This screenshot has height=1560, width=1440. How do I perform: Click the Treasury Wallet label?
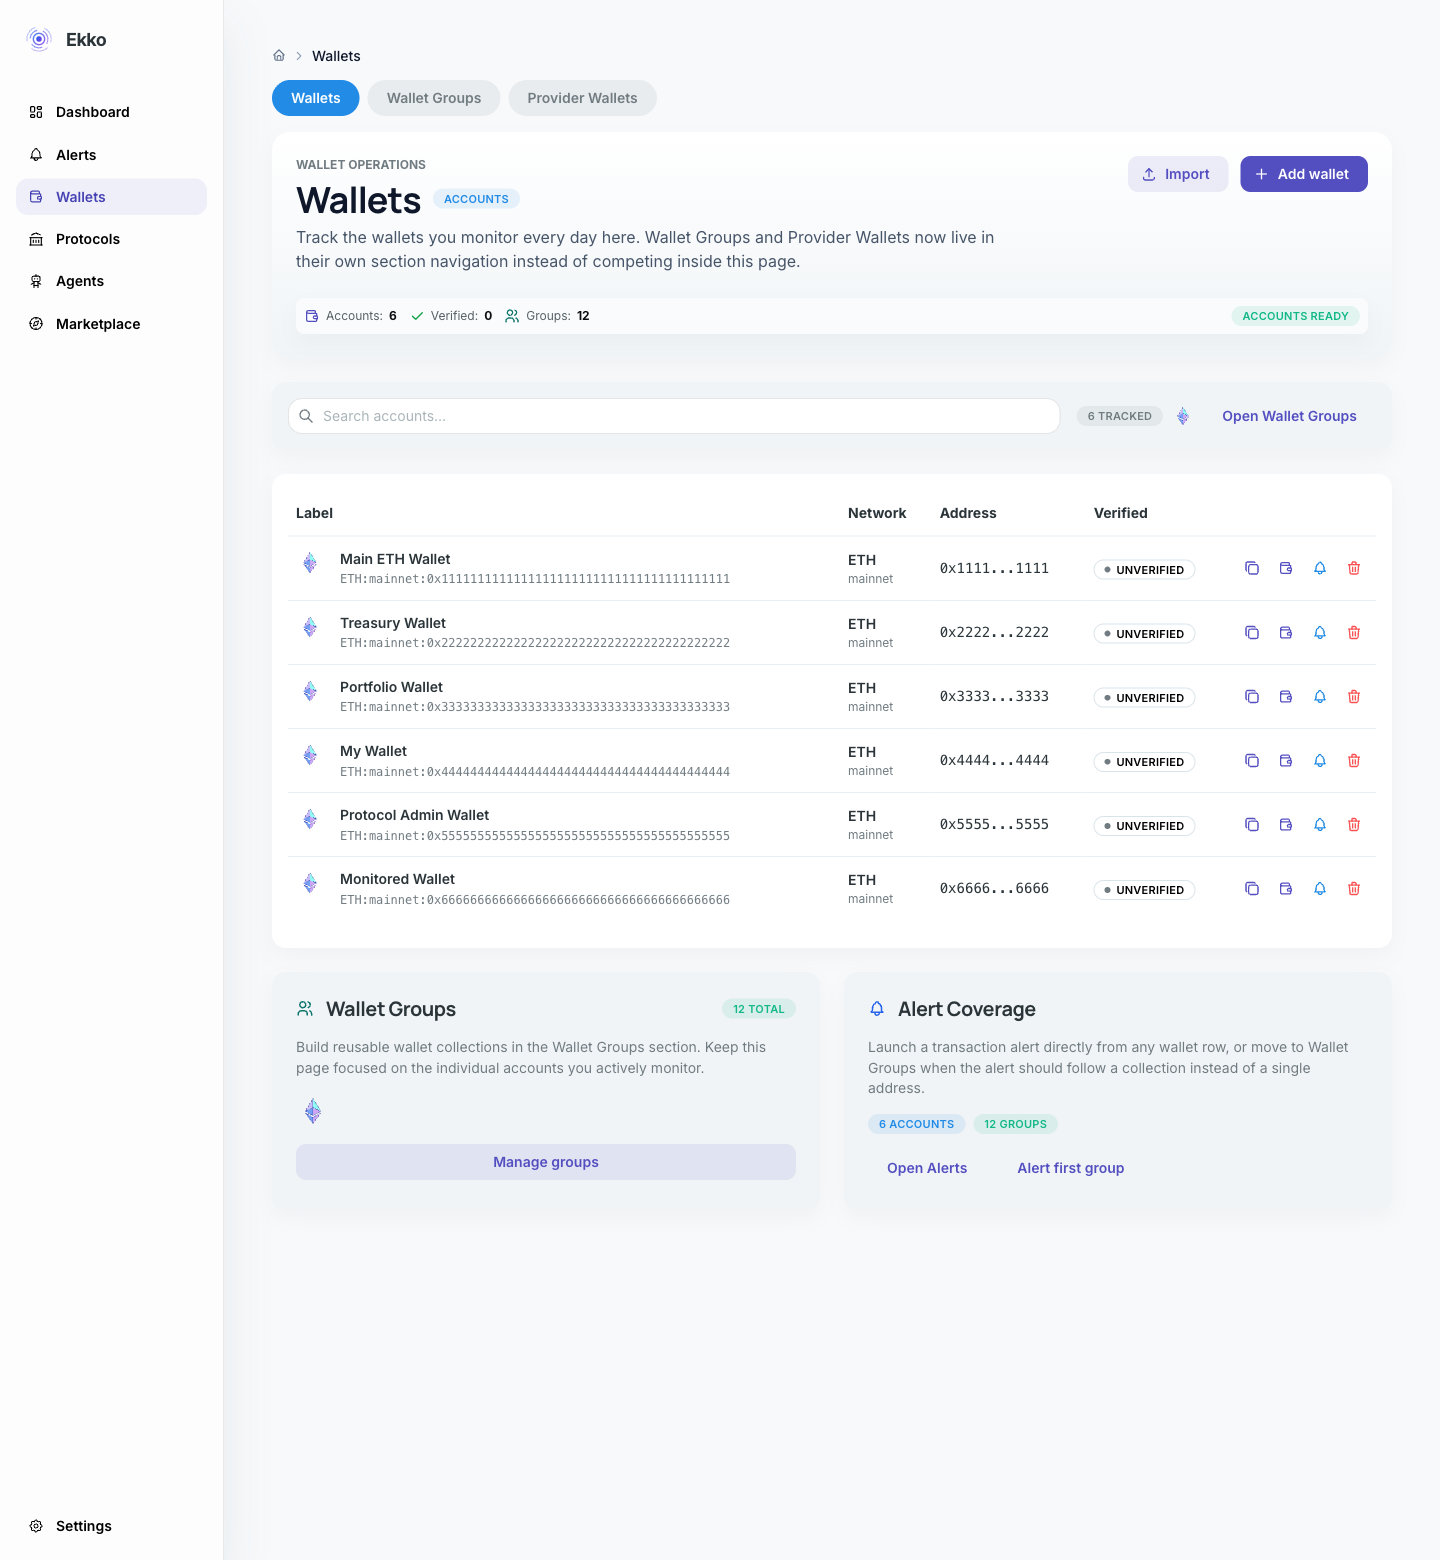(x=393, y=623)
